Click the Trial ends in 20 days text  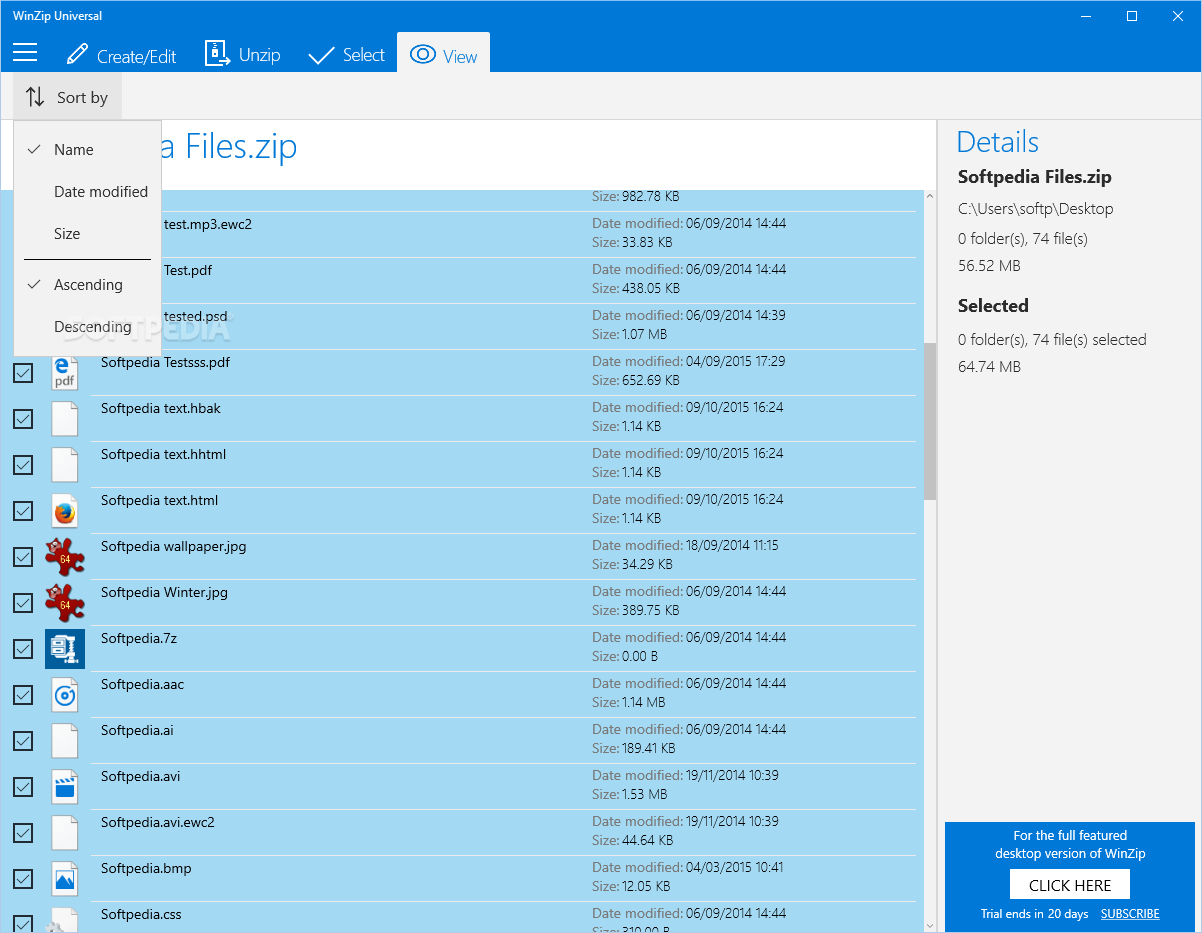tap(1035, 914)
